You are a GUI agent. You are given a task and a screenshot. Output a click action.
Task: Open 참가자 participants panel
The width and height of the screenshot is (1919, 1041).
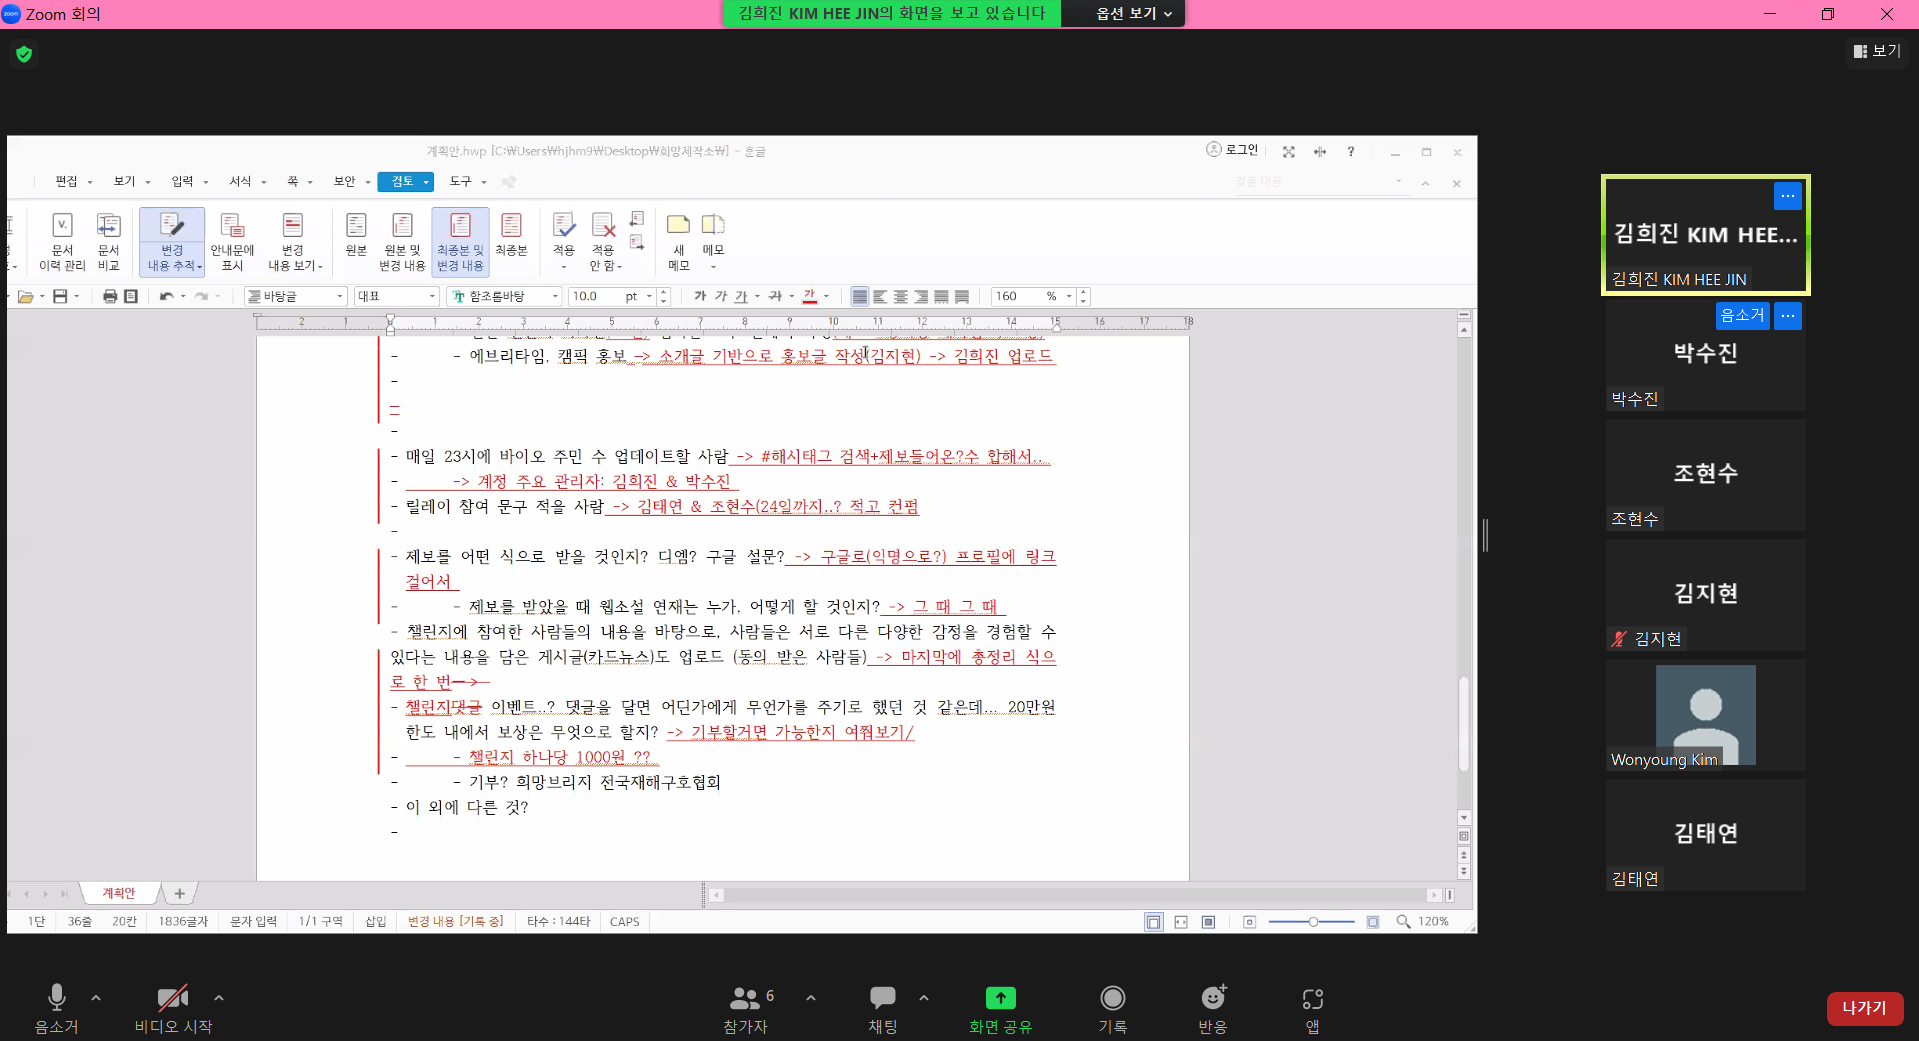[747, 1008]
